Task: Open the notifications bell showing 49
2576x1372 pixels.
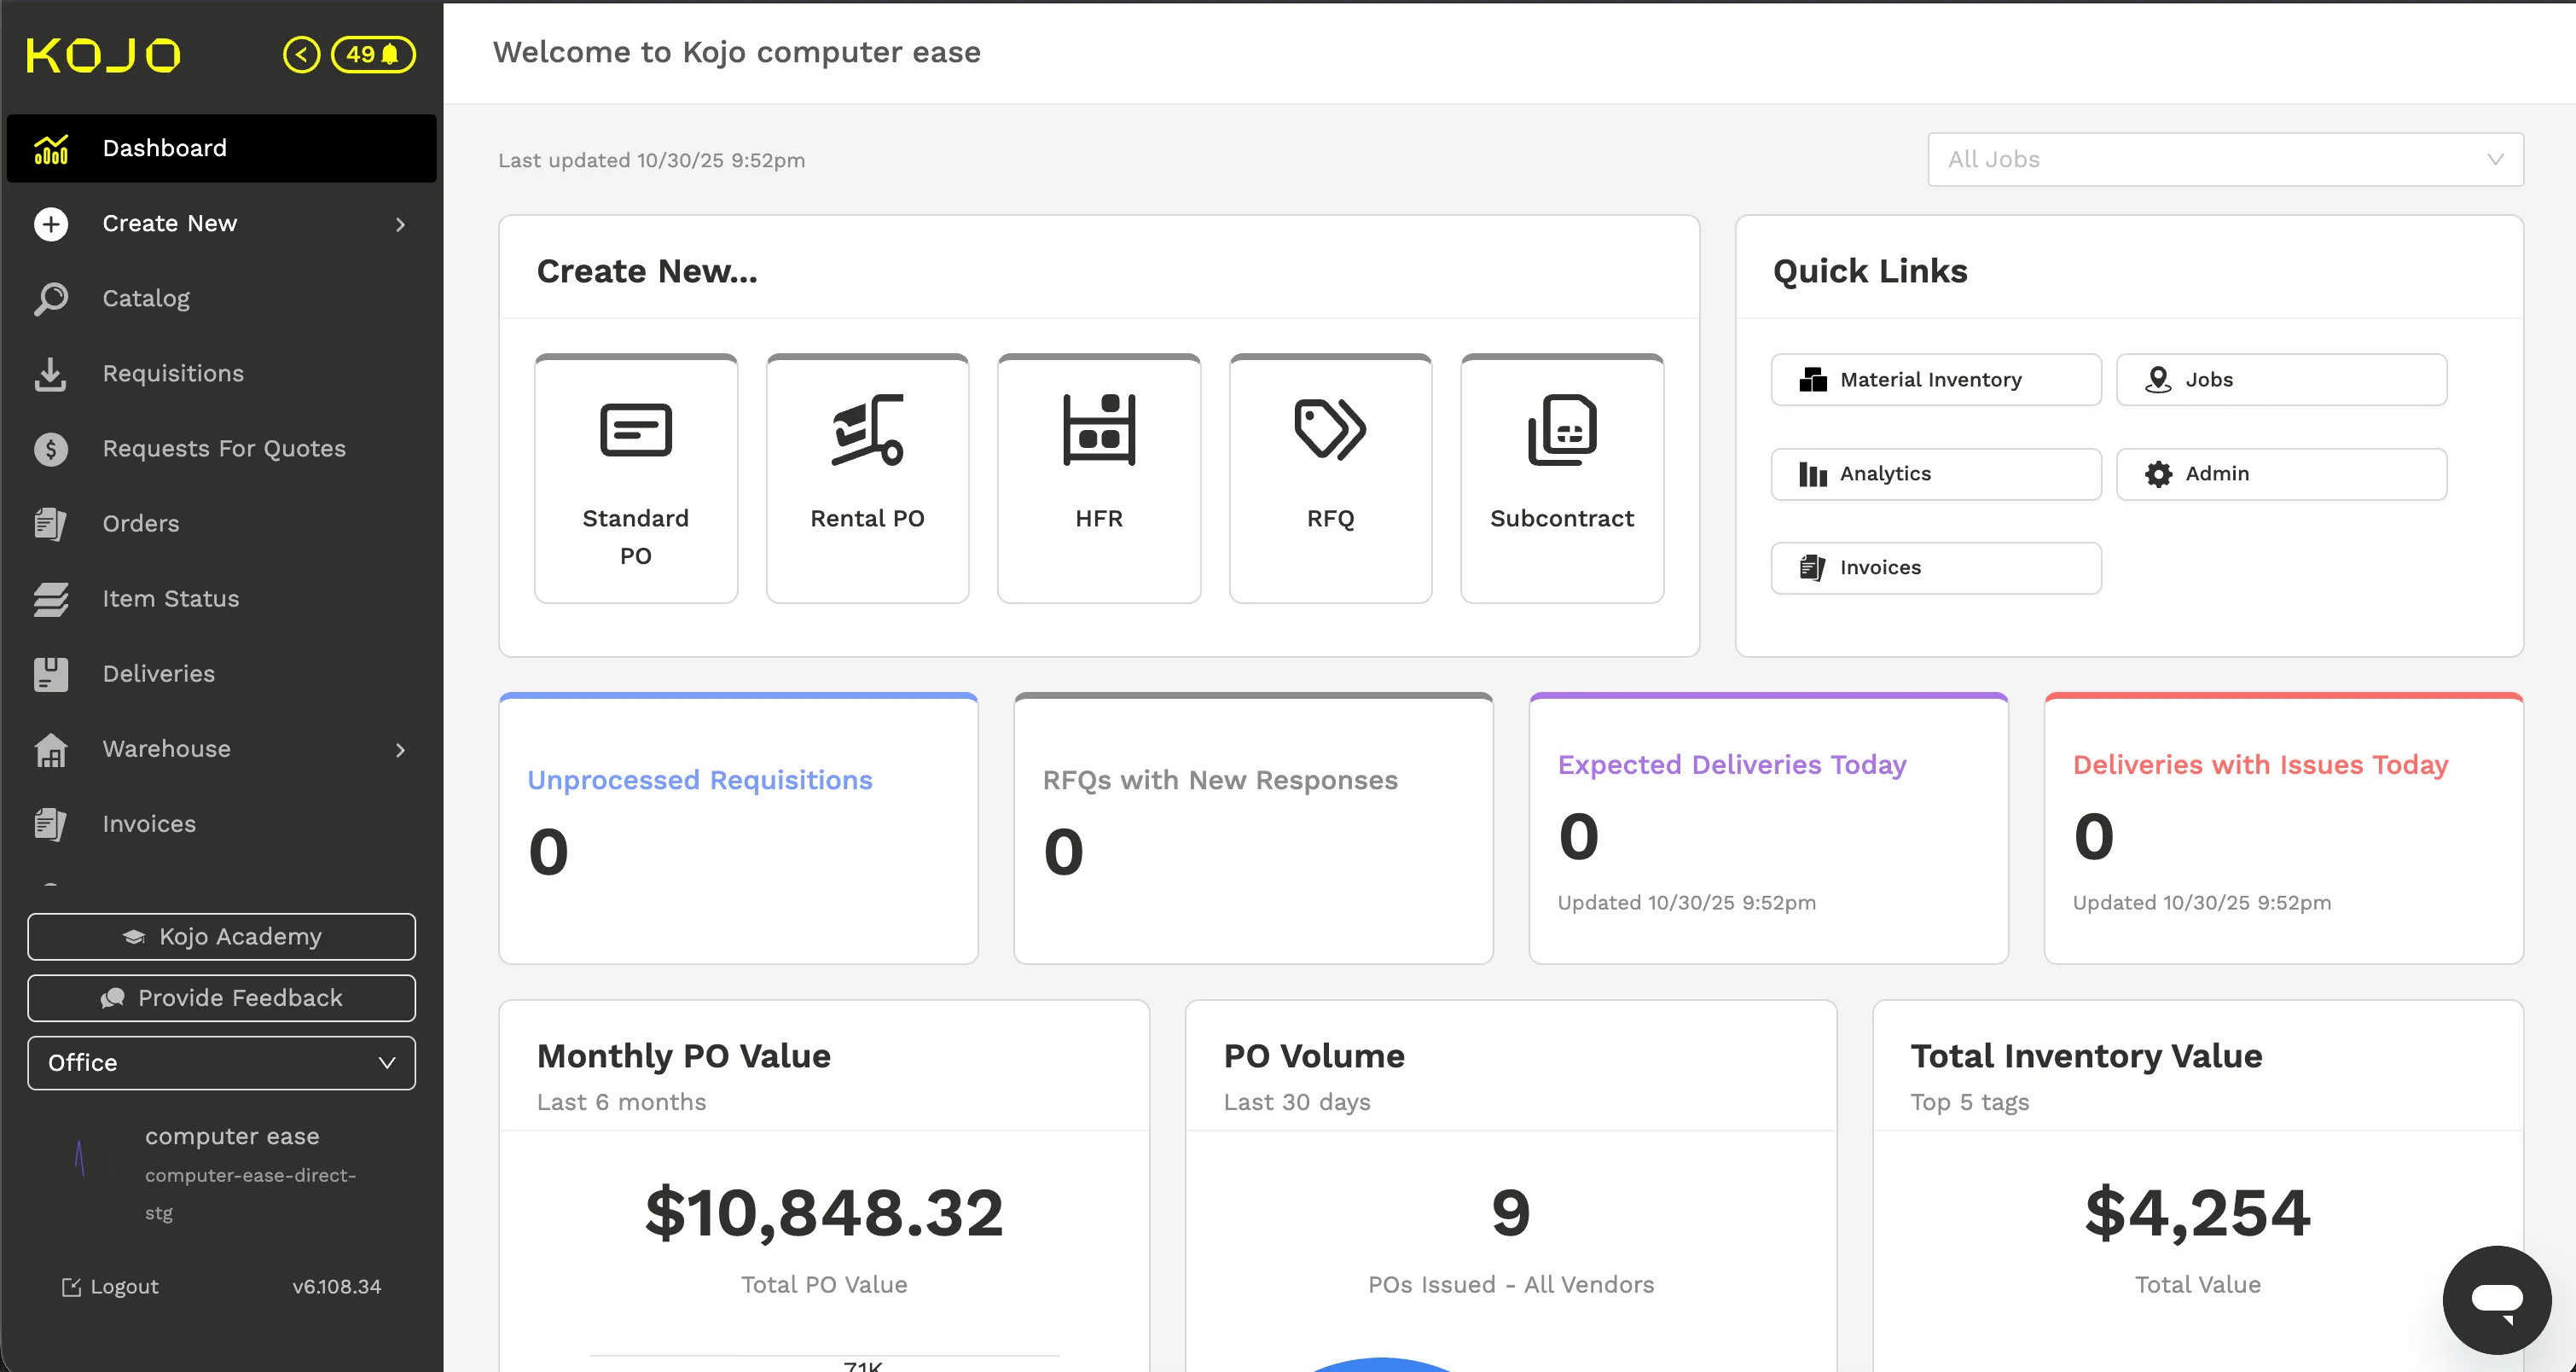Action: pyautogui.click(x=374, y=54)
